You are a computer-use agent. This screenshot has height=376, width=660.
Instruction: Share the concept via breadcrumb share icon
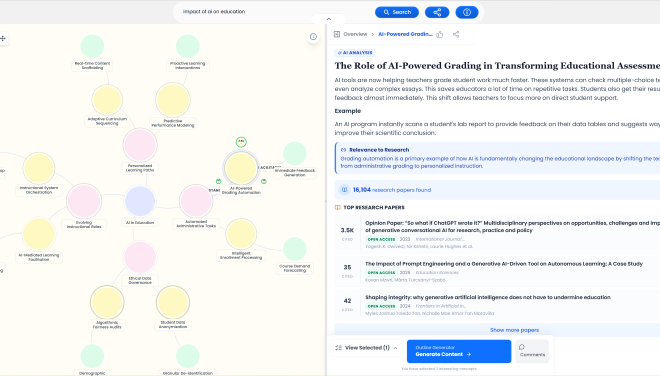pyautogui.click(x=456, y=35)
